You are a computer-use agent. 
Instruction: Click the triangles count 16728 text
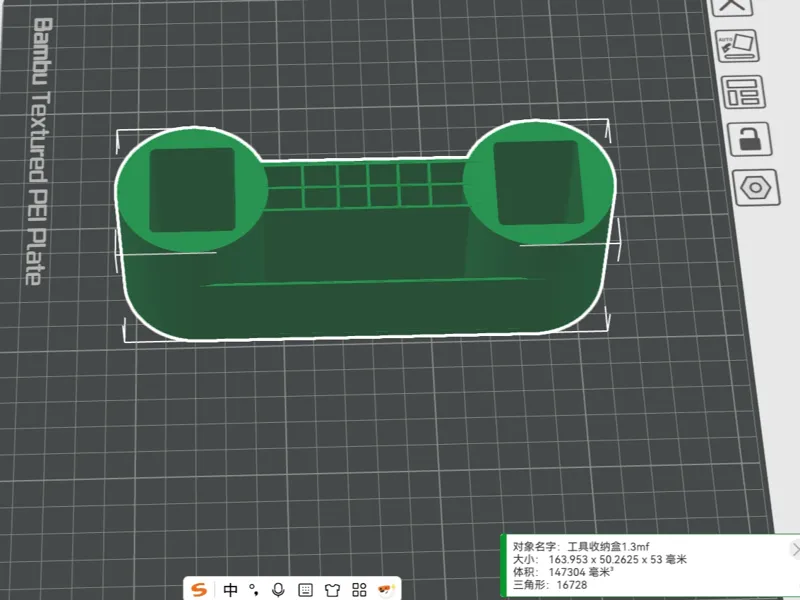(x=571, y=585)
